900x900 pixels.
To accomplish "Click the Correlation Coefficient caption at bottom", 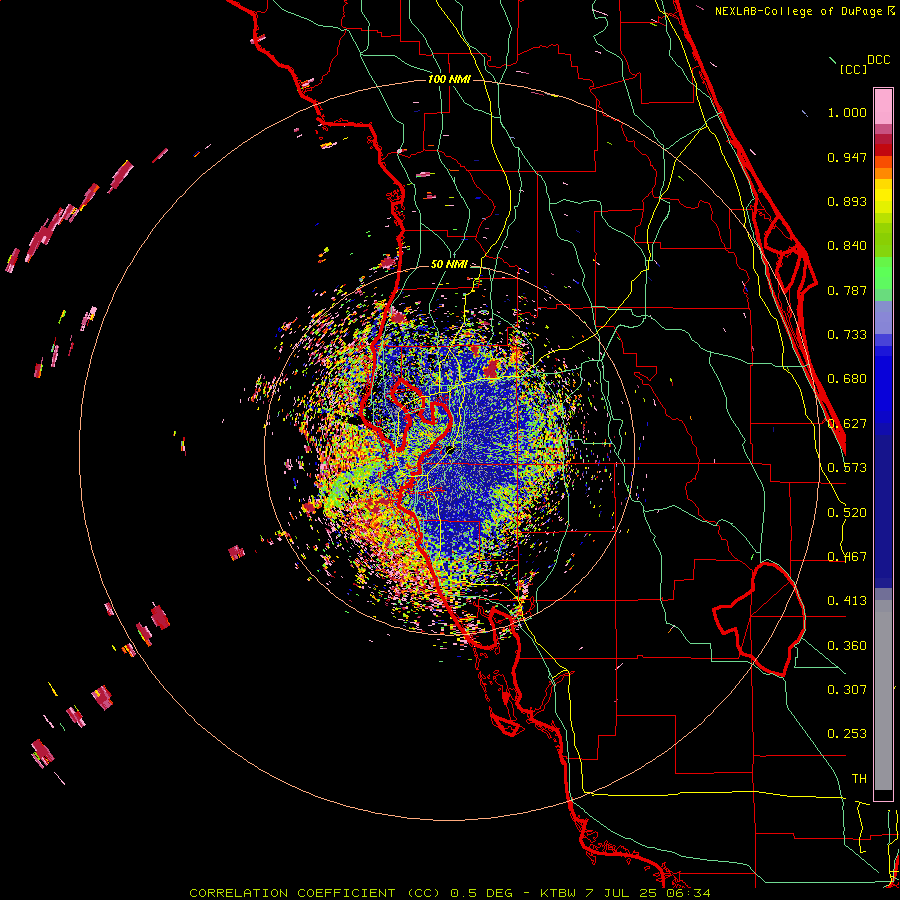I will point(450,893).
